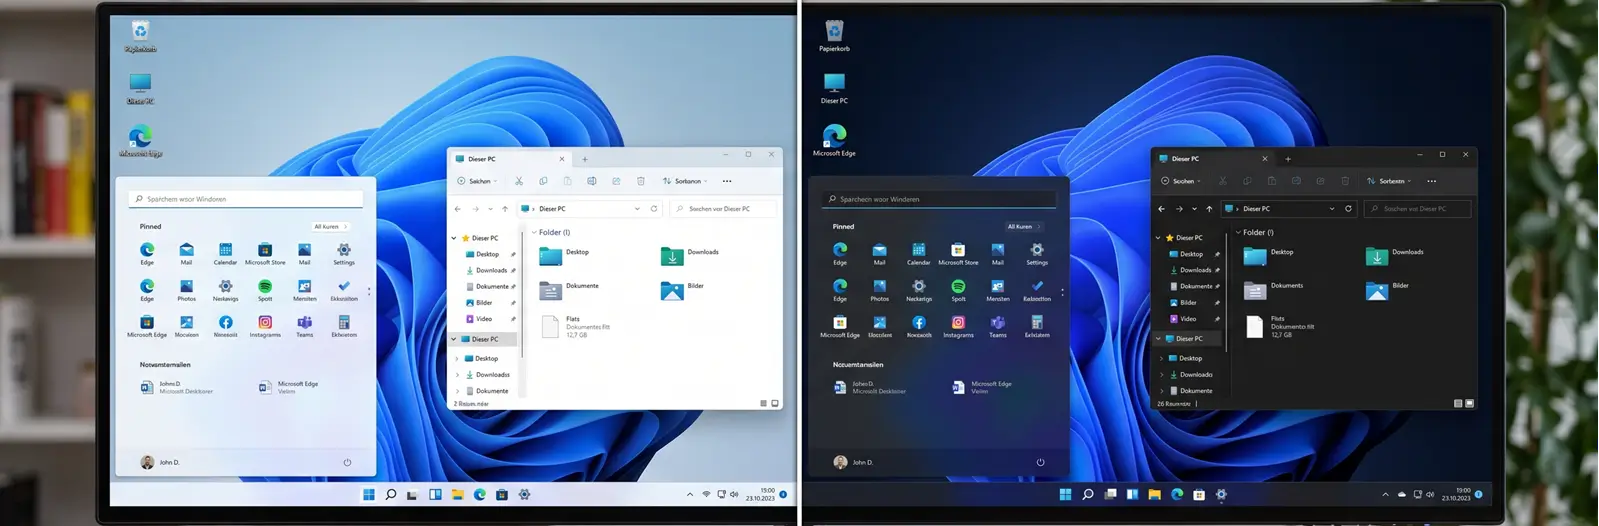Refresh the light Explorer address bar
1599x526 pixels.
654,209
